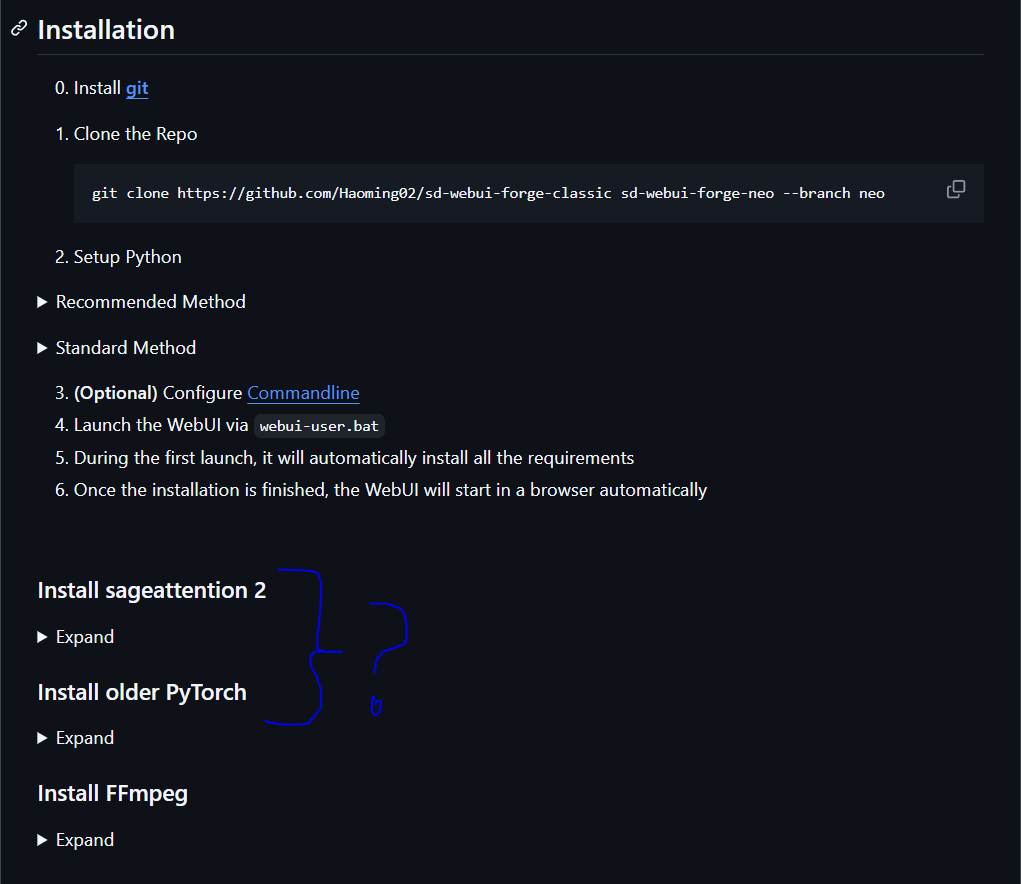Screen dimensions: 1021x884
Task: Click the Install older PyTorch heading
Action: point(142,692)
